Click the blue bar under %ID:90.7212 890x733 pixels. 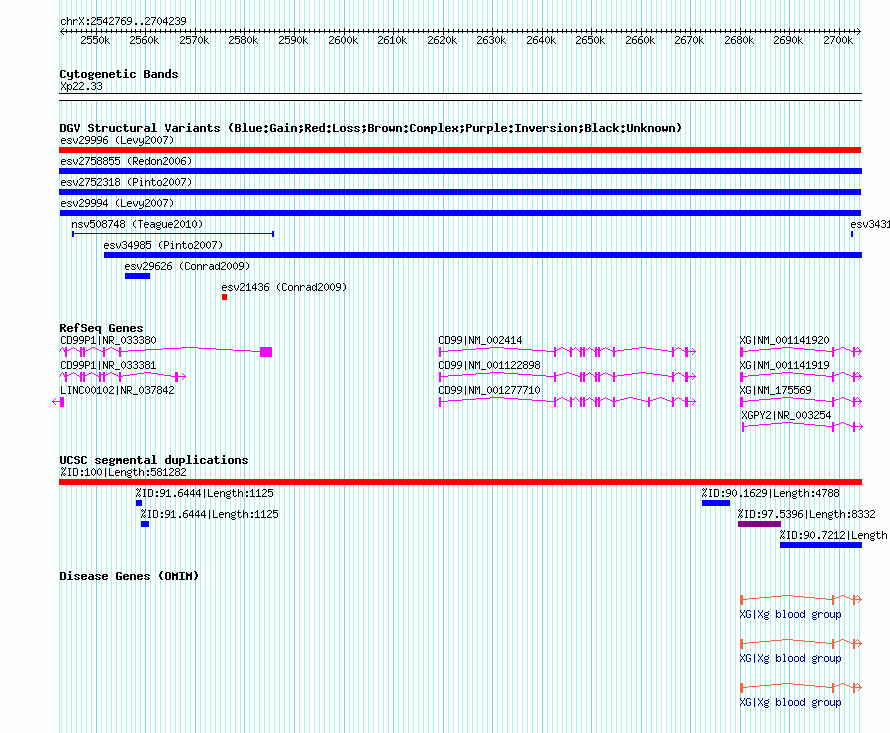pos(821,545)
